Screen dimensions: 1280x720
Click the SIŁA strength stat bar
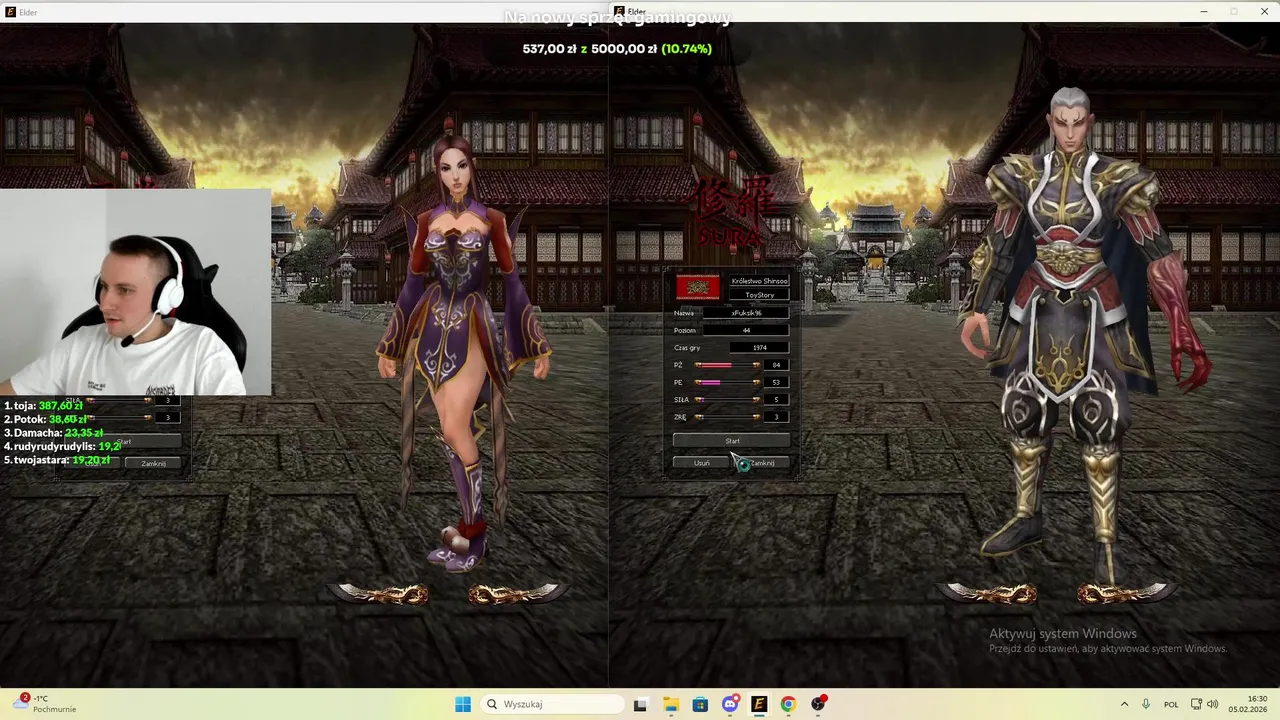pos(727,399)
